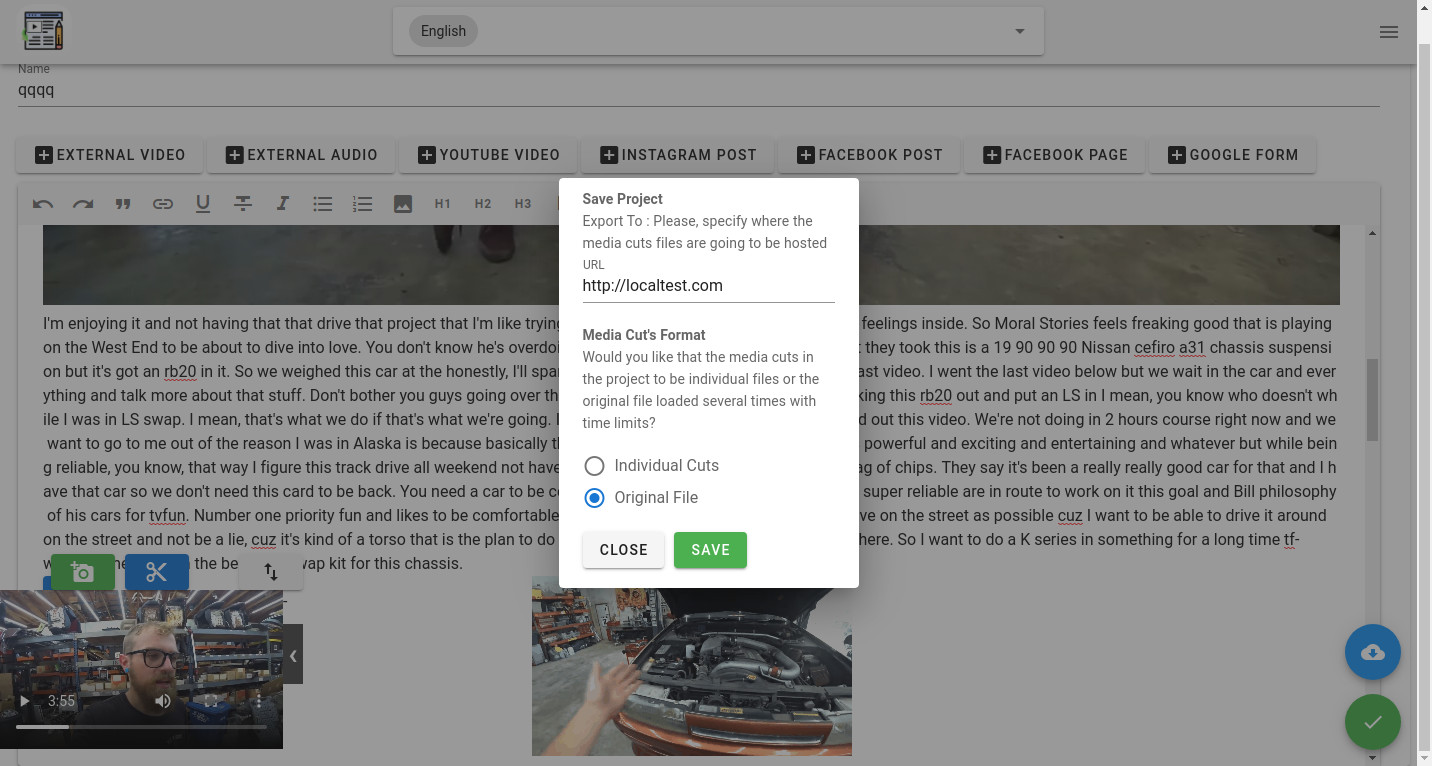
Task: Click the English language chip
Action: (x=443, y=31)
